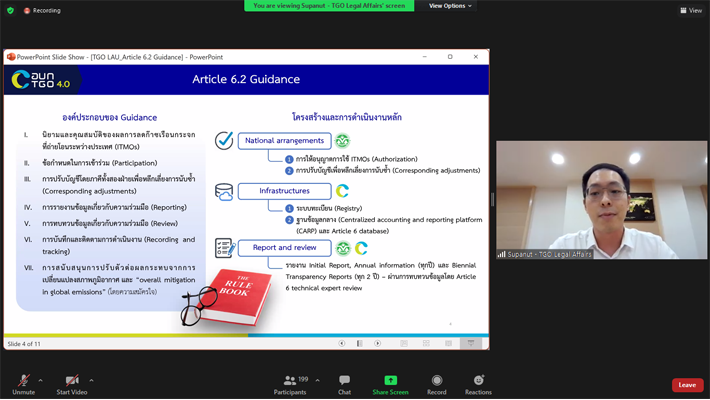The height and width of the screenshot is (400, 710).
Task: Start video with the camera button
Action: click(x=72, y=381)
